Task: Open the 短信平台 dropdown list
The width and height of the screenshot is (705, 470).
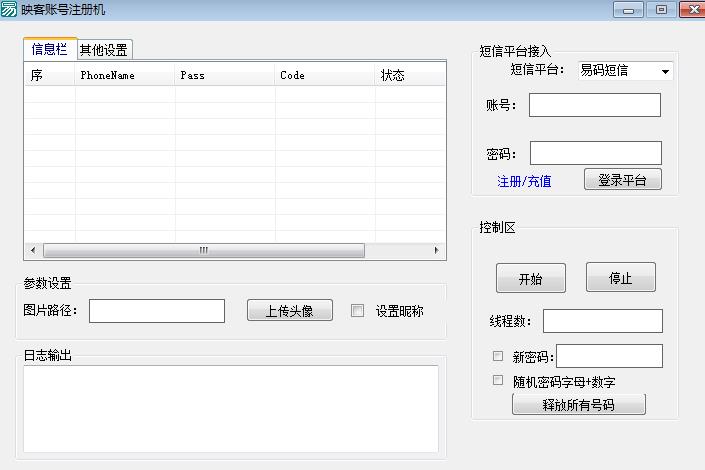Action: click(x=665, y=71)
